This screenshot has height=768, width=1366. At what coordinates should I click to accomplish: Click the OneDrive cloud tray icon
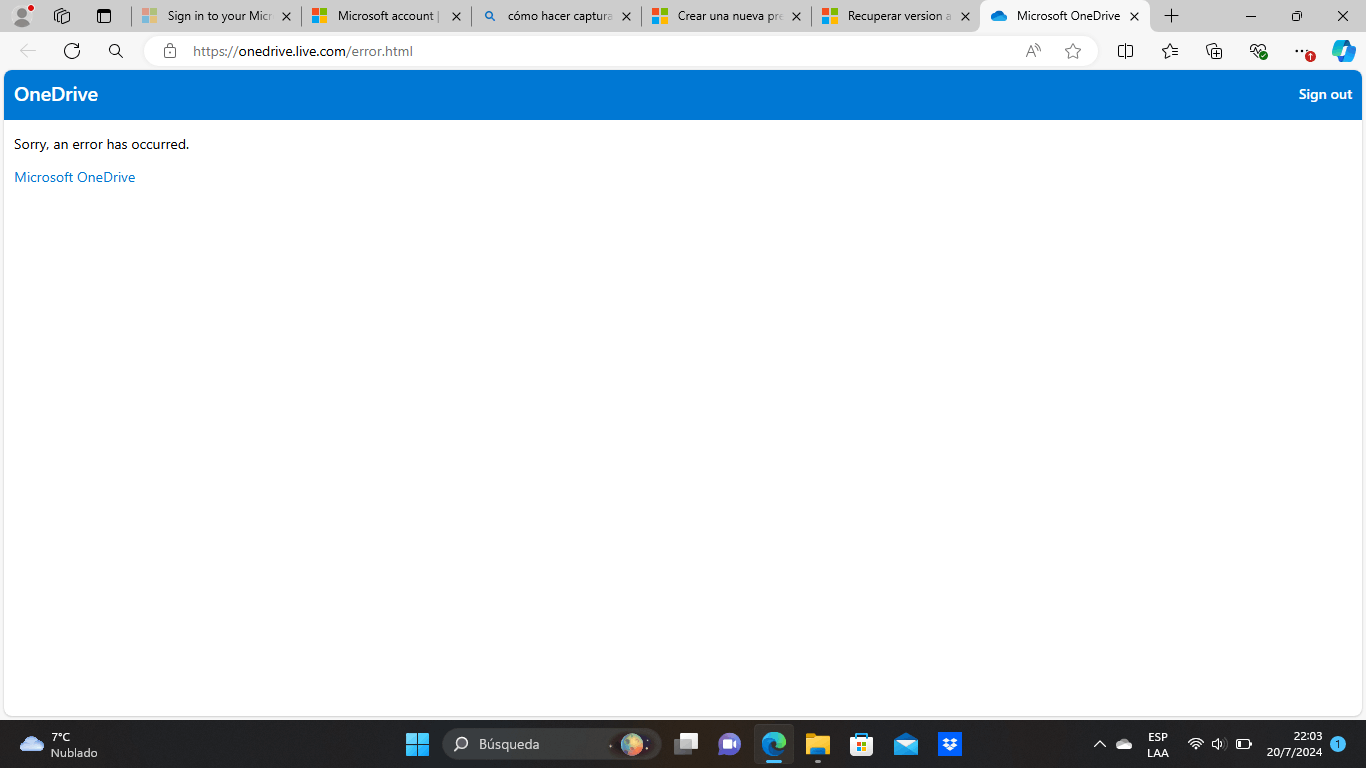(x=1124, y=744)
